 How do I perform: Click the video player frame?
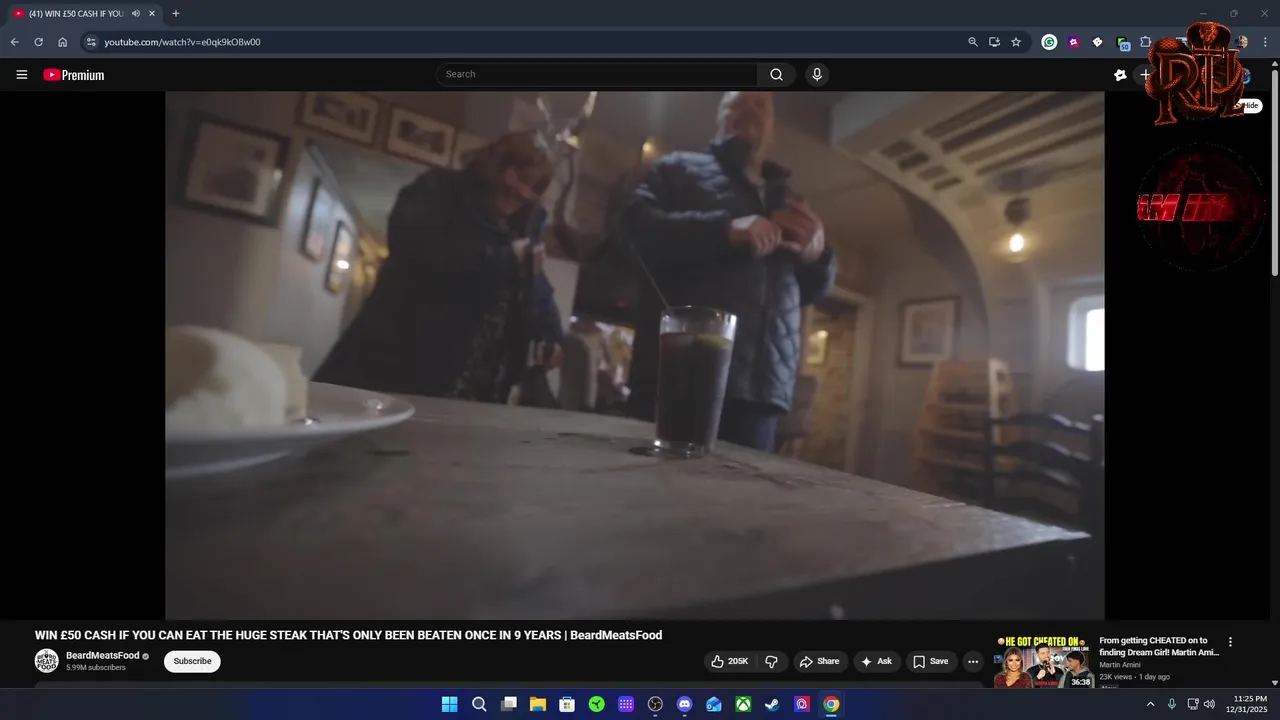634,355
